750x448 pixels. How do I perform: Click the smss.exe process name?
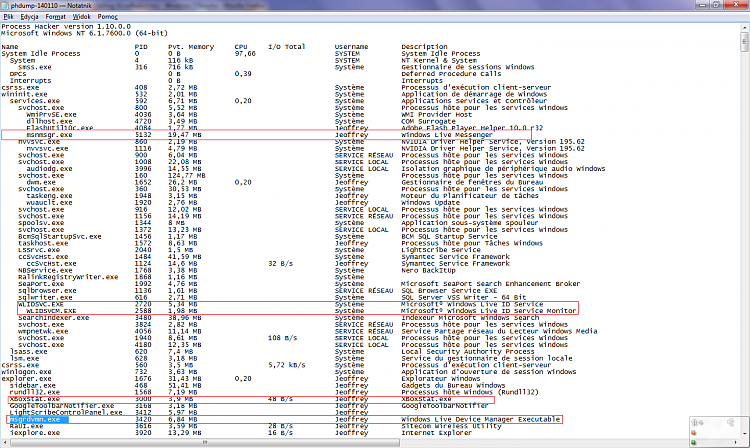click(x=34, y=67)
